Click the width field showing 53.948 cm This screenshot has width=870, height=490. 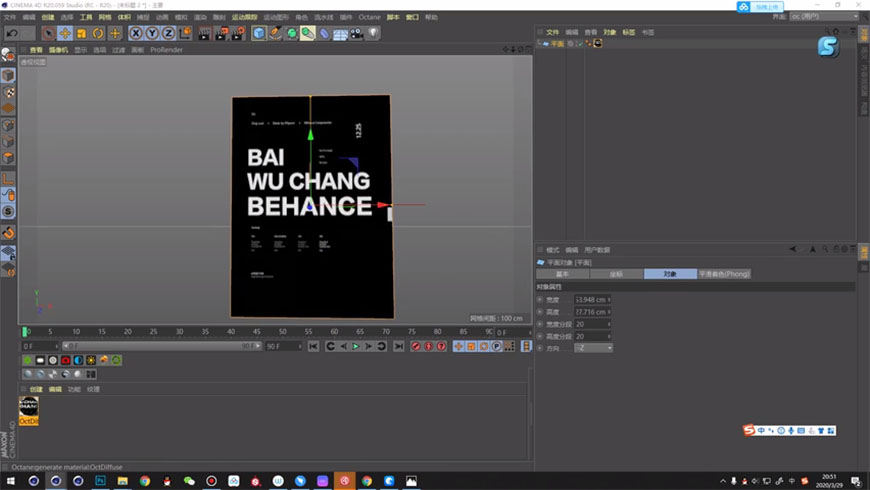tap(593, 300)
